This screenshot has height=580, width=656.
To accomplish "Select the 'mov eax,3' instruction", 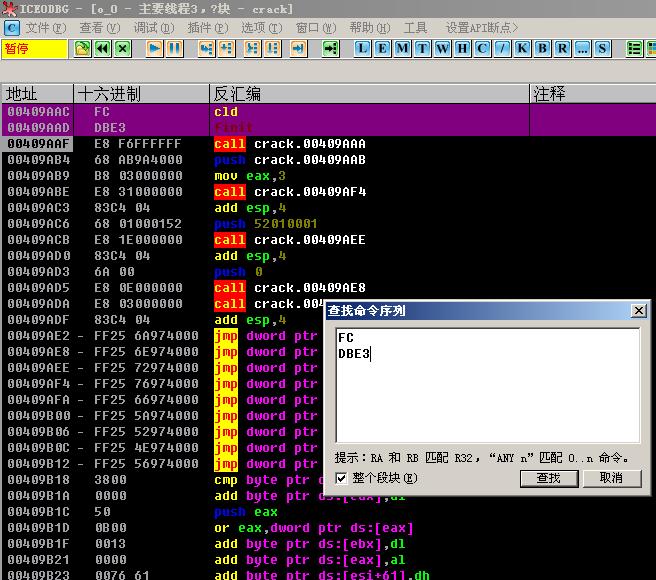I will [x=250, y=176].
